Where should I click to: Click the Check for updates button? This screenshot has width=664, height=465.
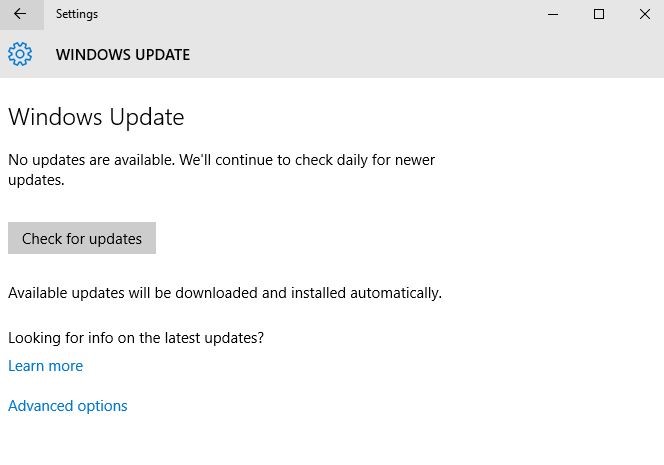click(82, 238)
